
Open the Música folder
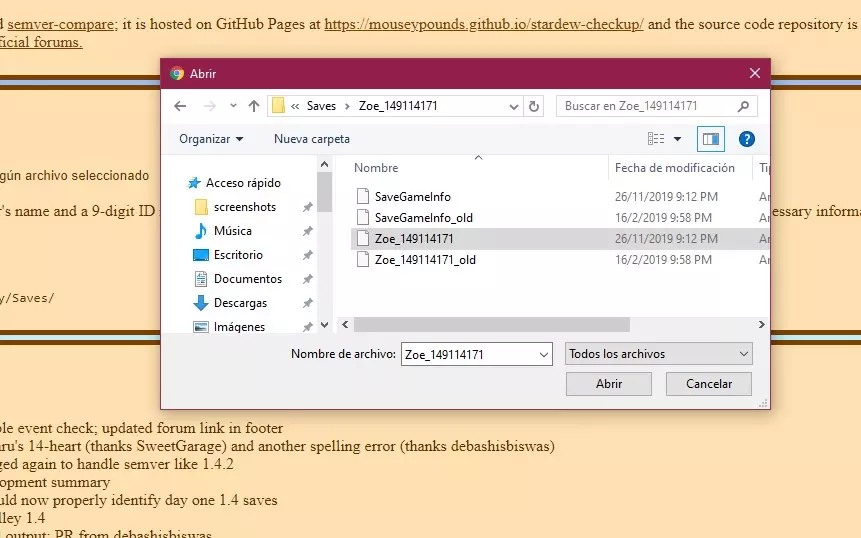click(x=233, y=231)
